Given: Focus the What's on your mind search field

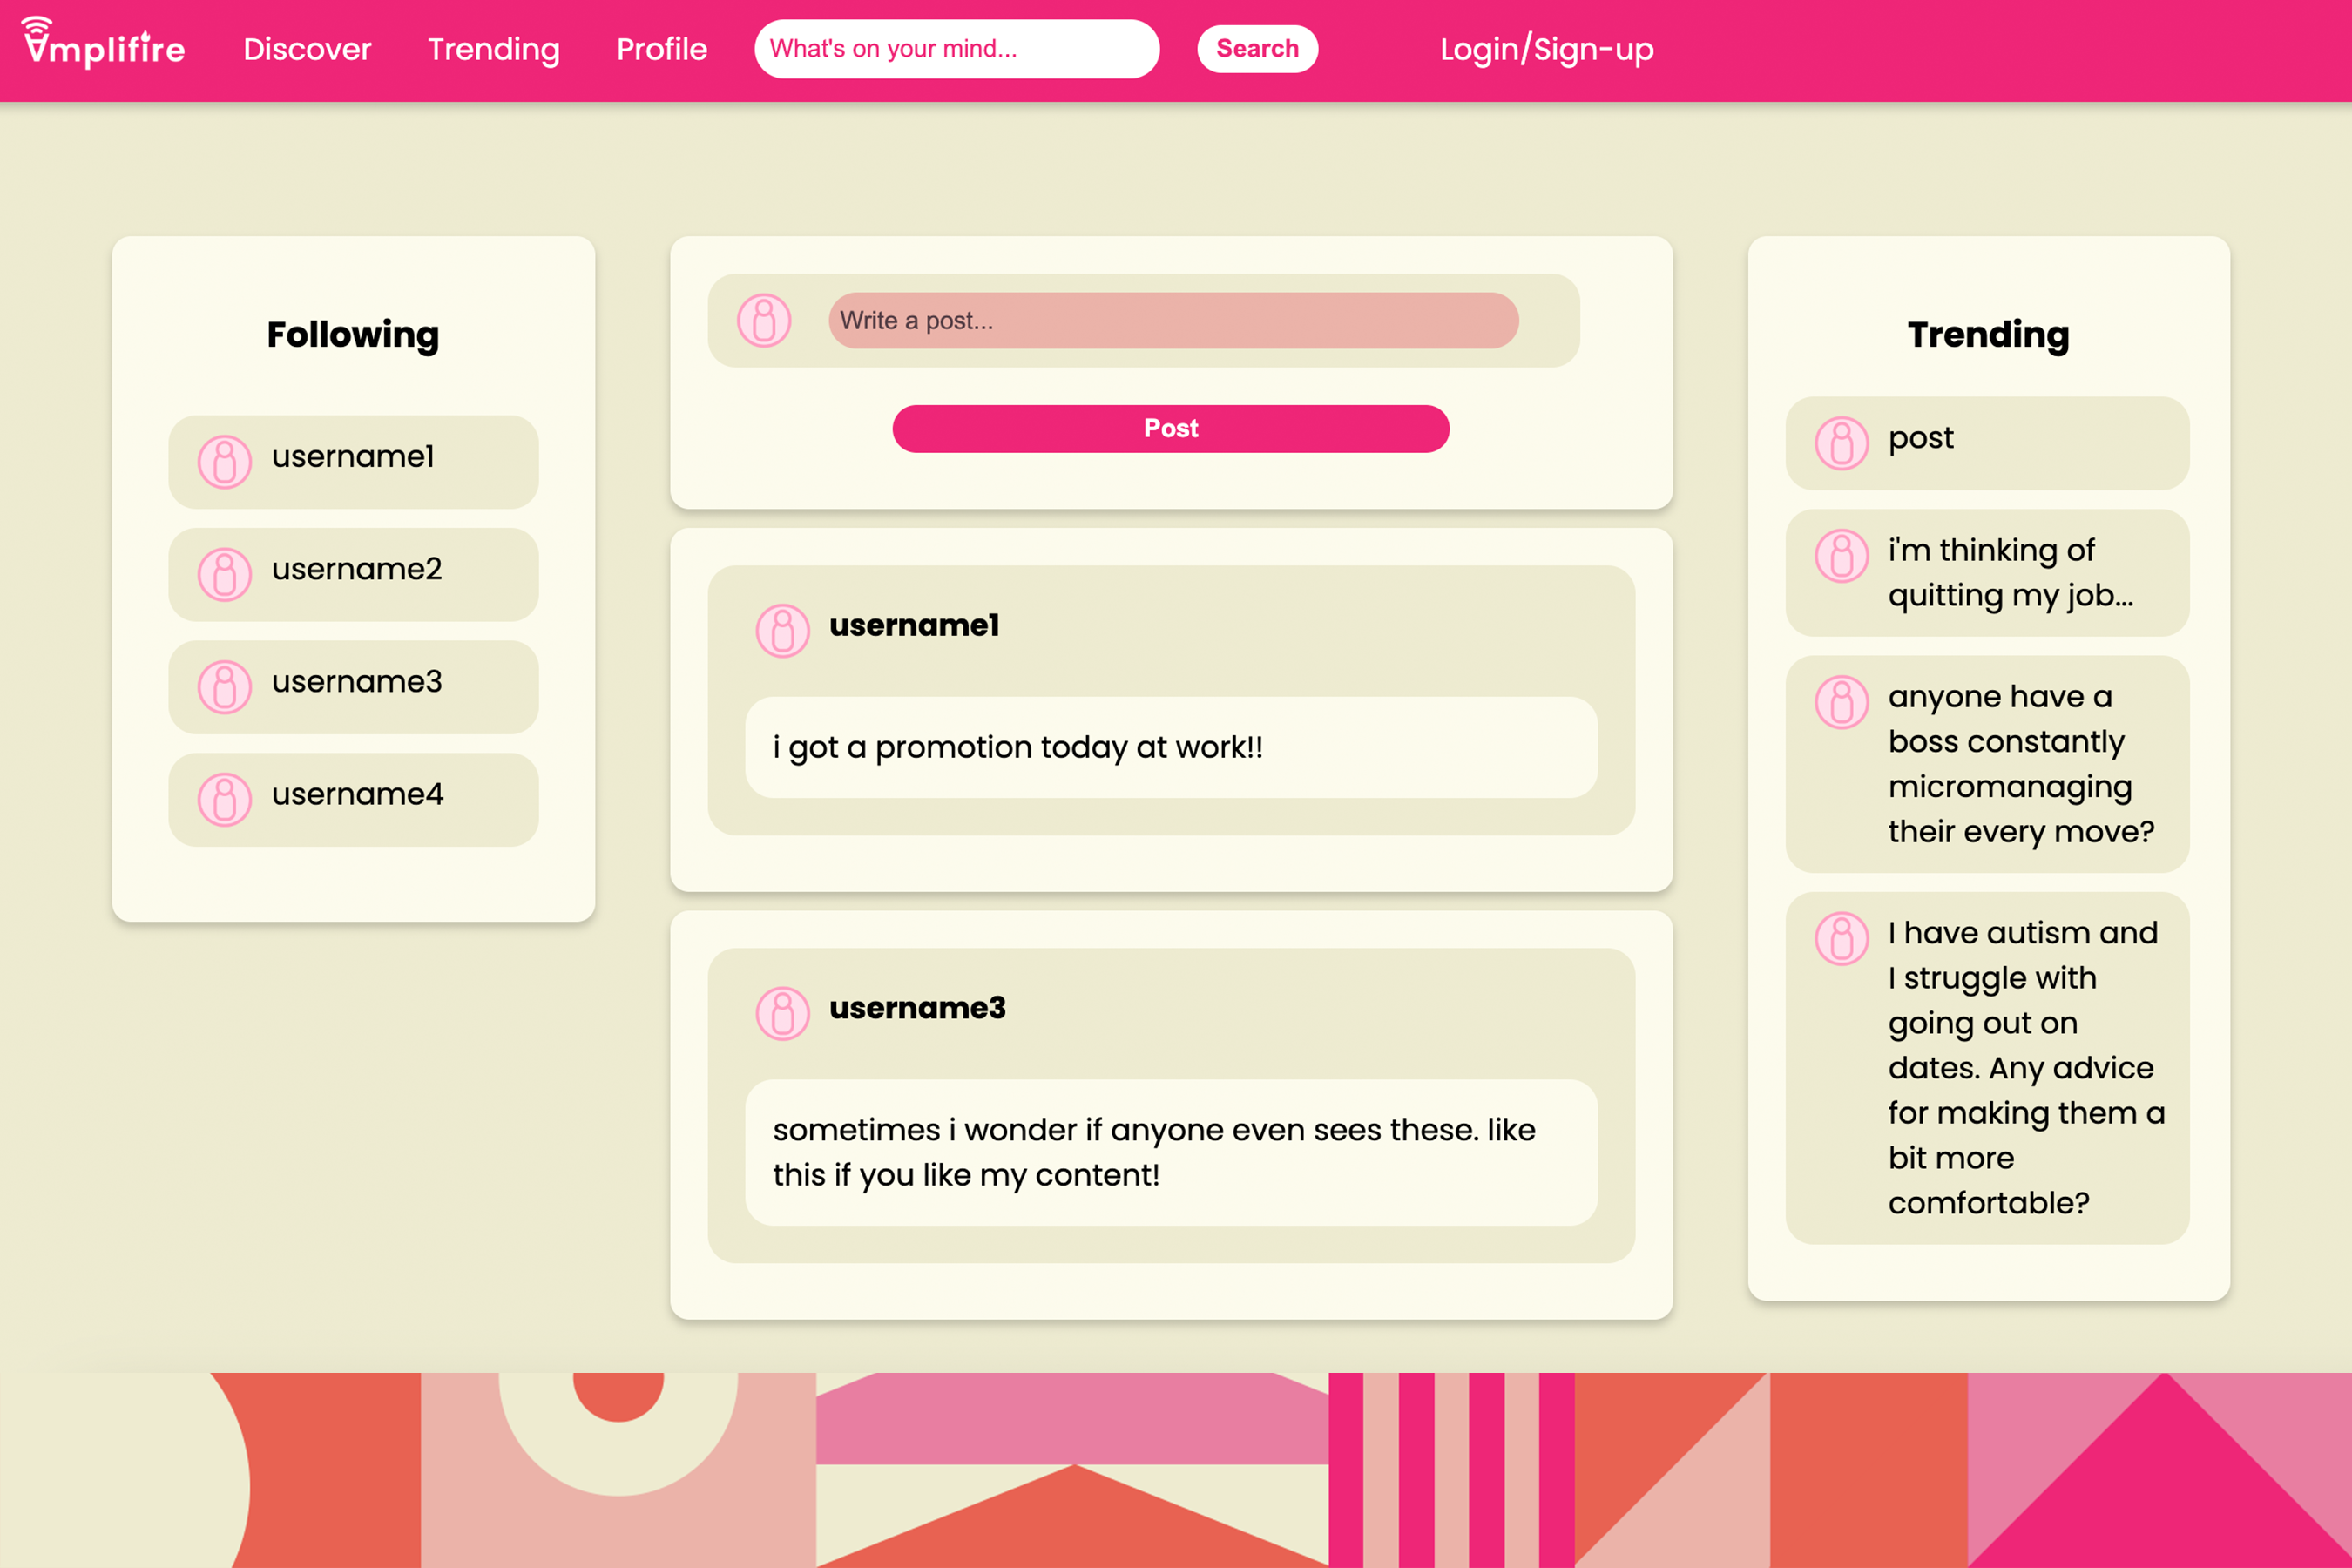Looking at the screenshot, I should point(956,49).
